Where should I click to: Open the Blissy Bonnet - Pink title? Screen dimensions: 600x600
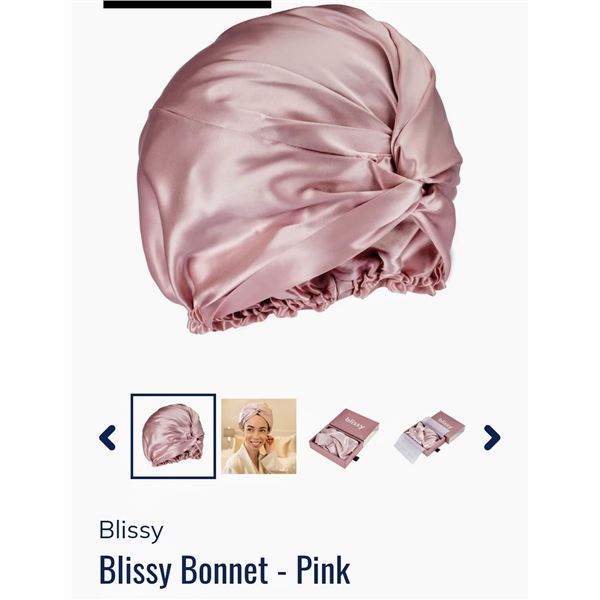[x=225, y=571]
